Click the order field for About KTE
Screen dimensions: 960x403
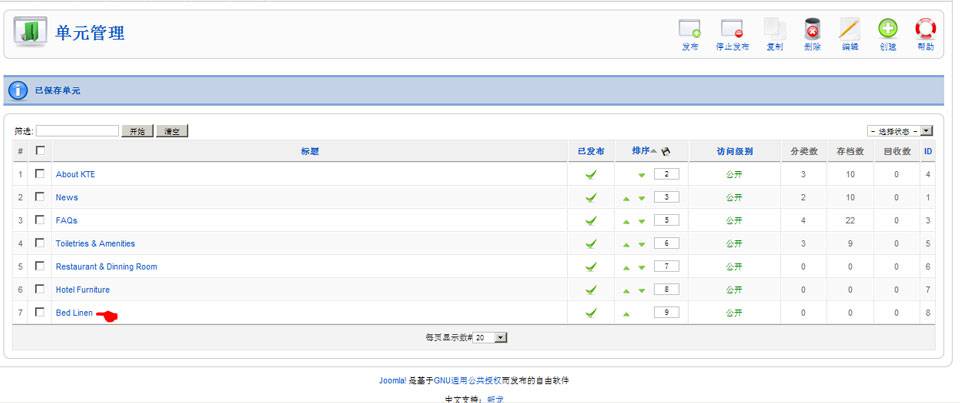coord(666,175)
